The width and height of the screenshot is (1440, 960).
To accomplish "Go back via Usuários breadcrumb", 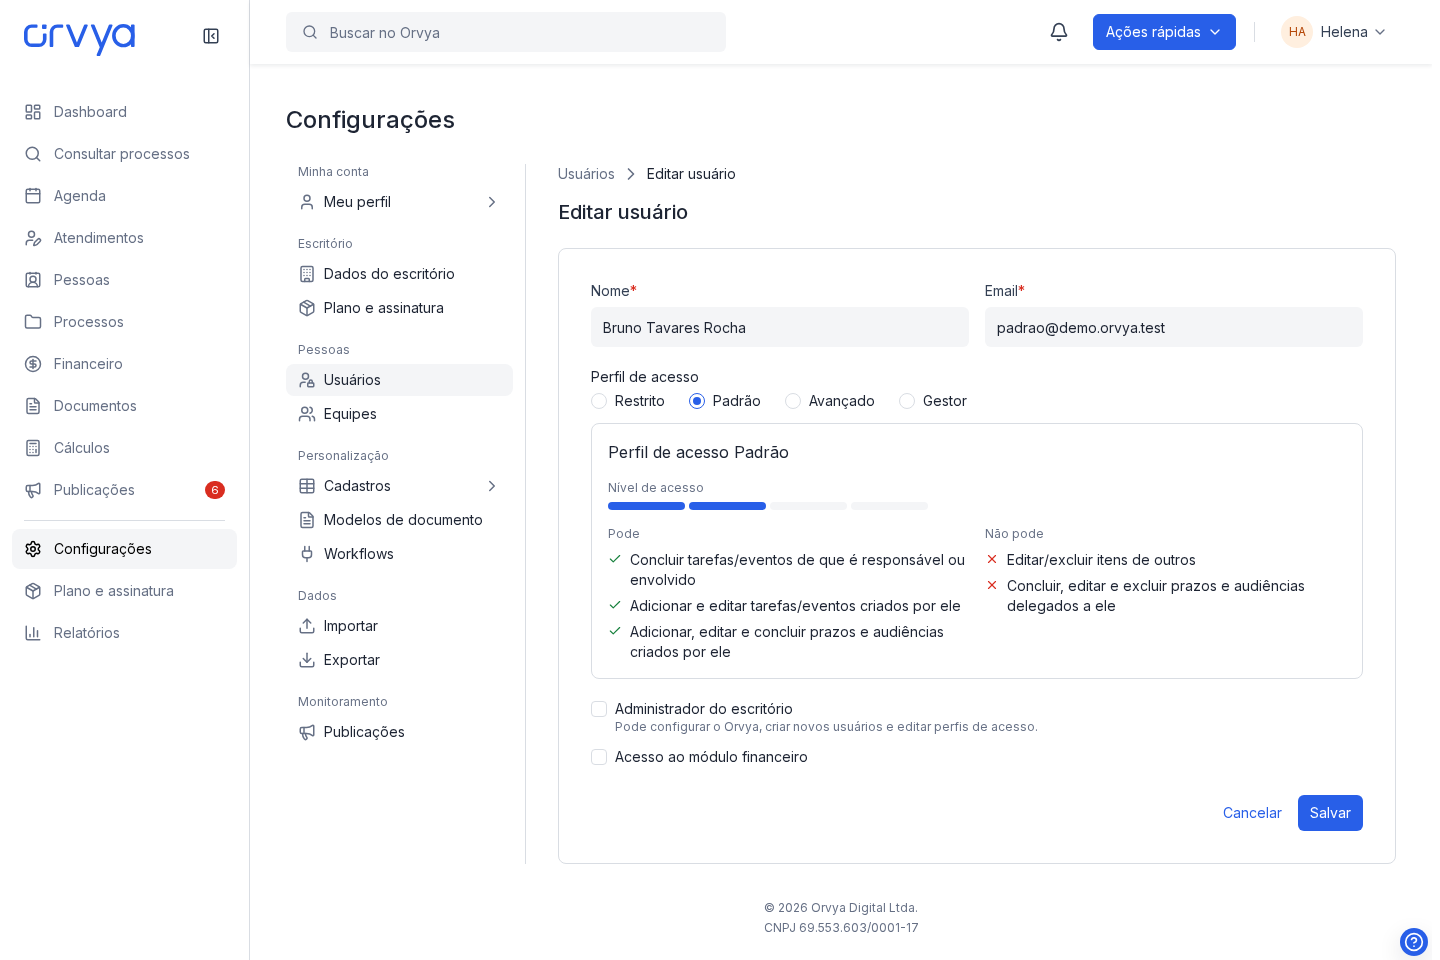I will click(586, 174).
